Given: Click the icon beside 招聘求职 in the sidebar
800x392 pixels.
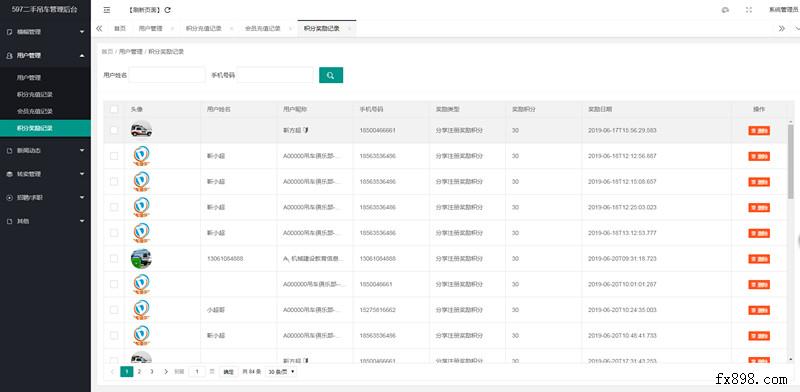Looking at the screenshot, I should (9, 198).
